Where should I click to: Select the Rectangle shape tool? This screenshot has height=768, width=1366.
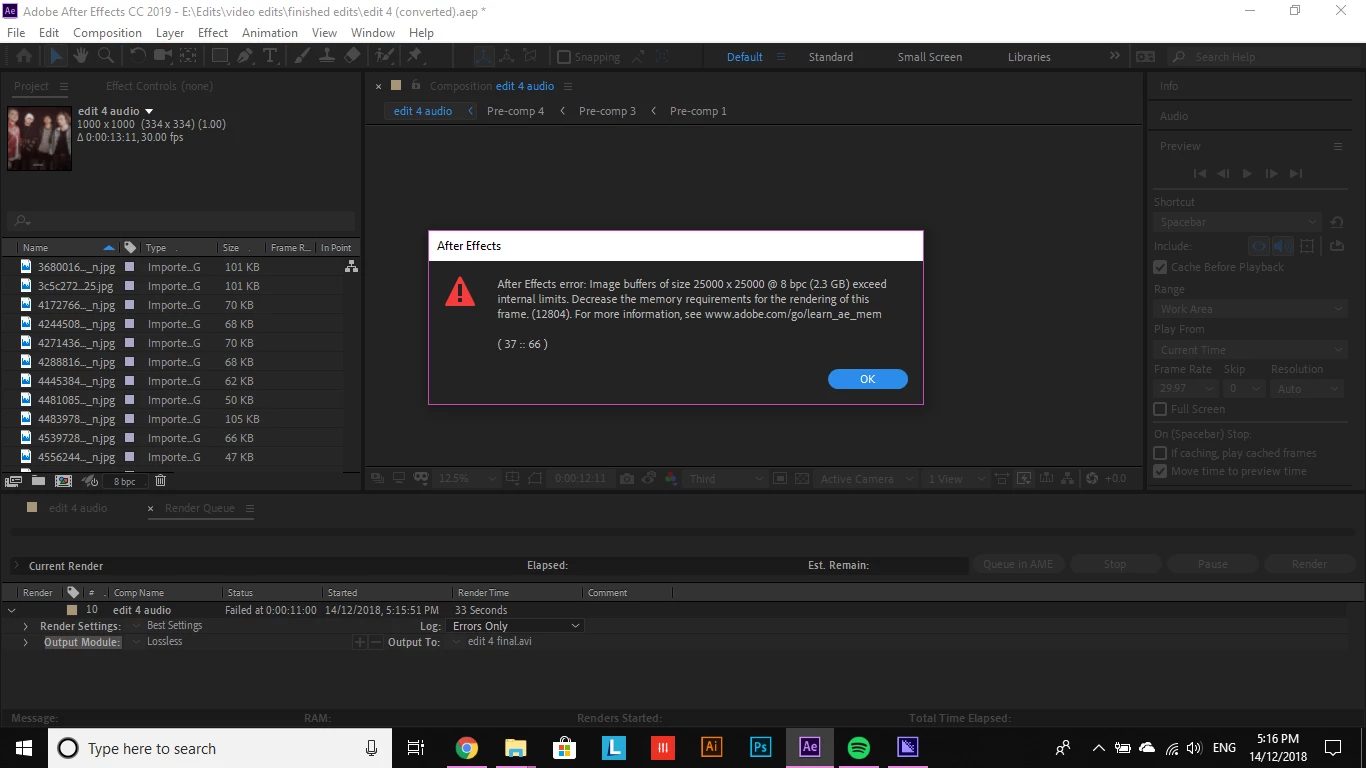(x=220, y=57)
